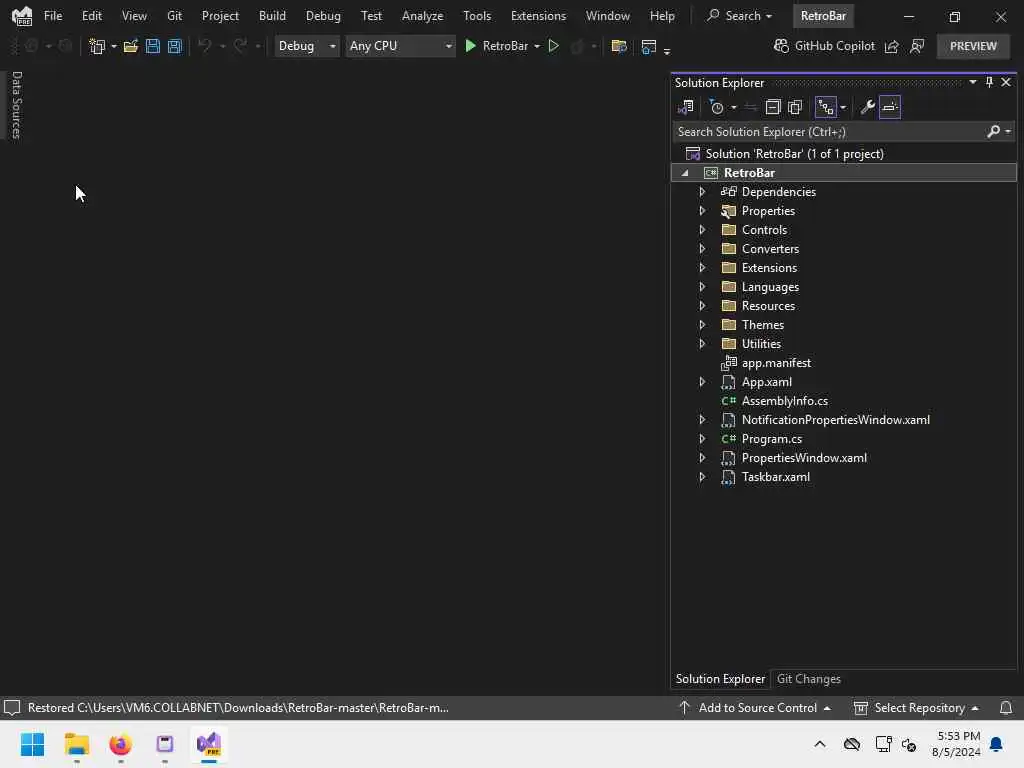The width and height of the screenshot is (1024, 768).
Task: Click the Open File toolbar icon
Action: 131,46
